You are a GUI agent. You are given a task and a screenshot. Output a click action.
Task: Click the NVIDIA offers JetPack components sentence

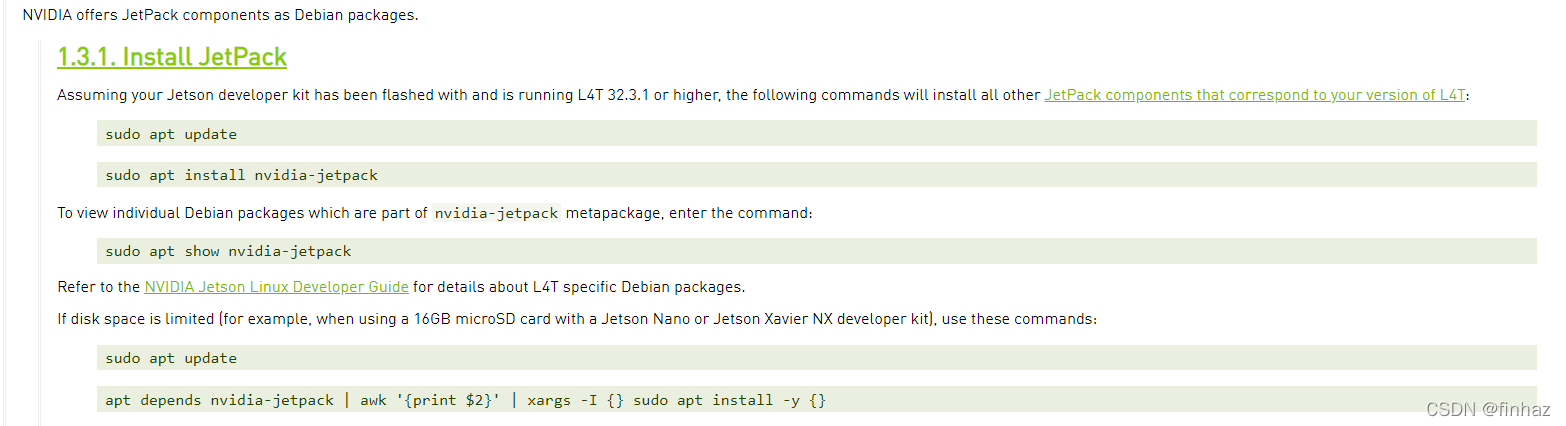tap(220, 15)
